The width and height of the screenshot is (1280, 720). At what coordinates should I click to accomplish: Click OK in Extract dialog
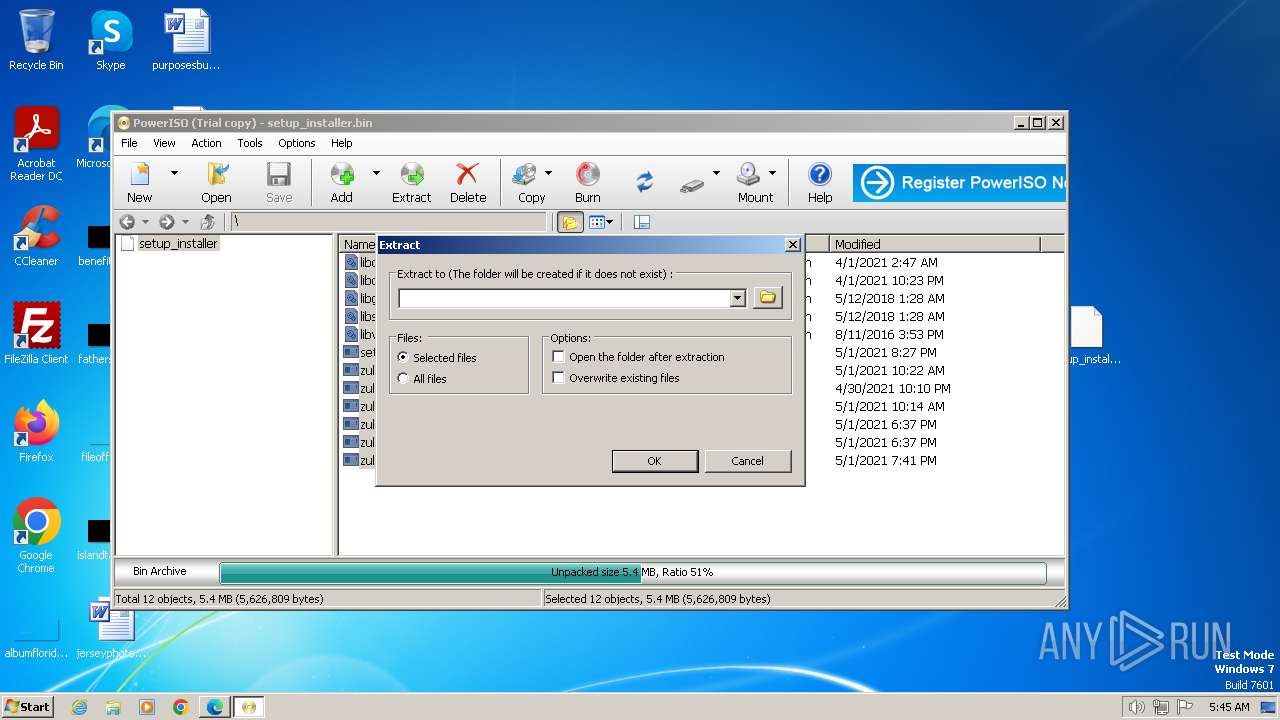(654, 461)
